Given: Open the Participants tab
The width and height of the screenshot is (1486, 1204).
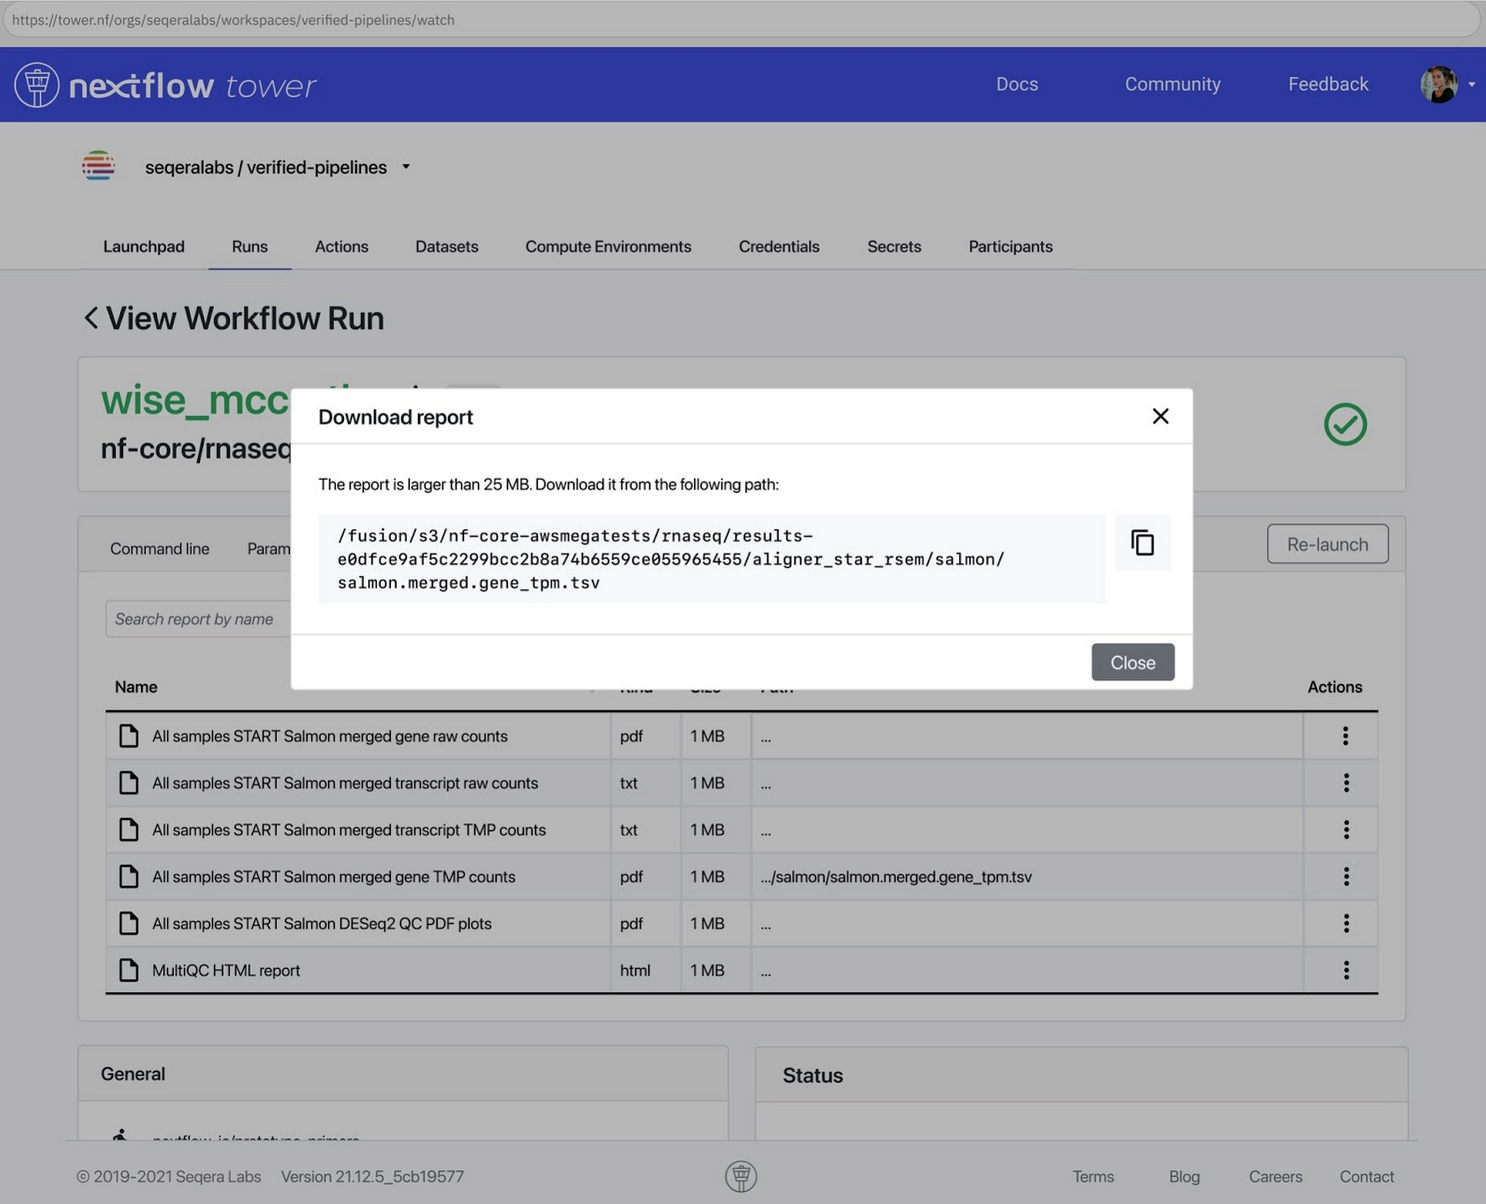Looking at the screenshot, I should tap(1010, 246).
